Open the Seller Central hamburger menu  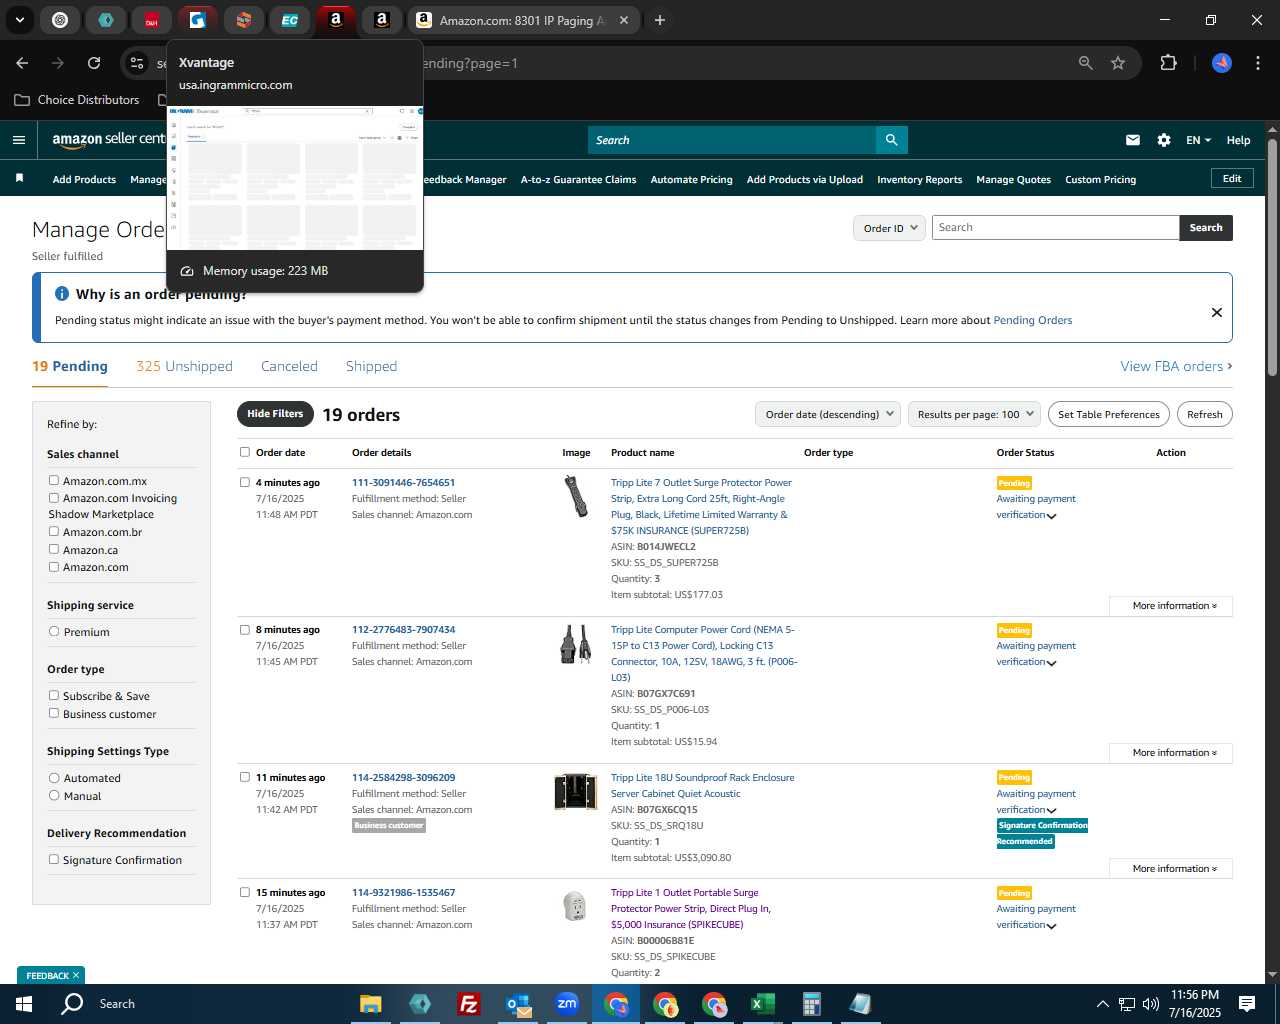pos(19,140)
